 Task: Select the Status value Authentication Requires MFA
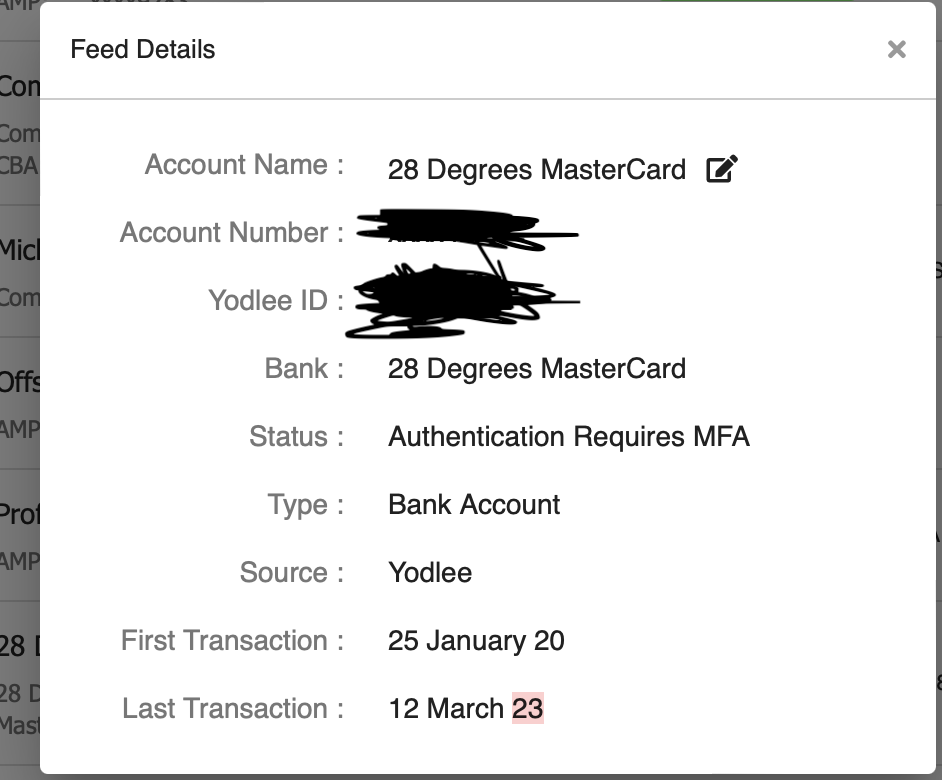(x=570, y=436)
